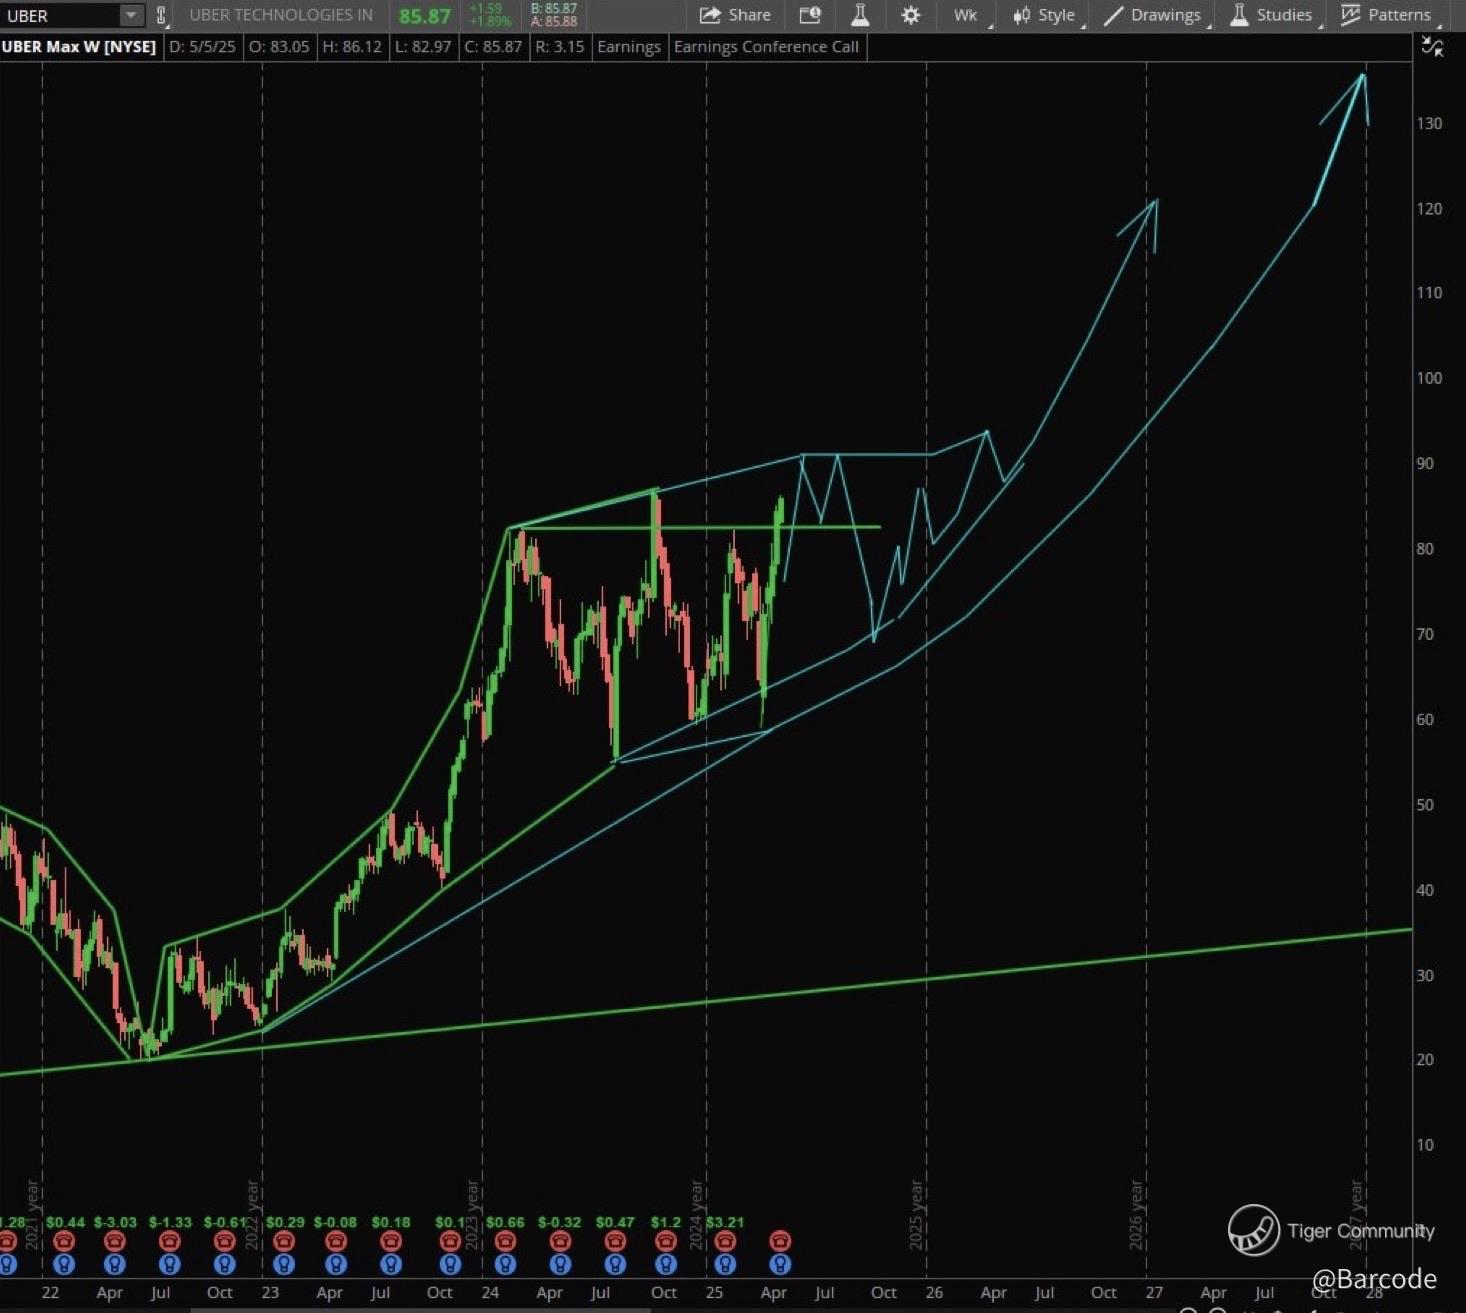Click the R: 3.15 range value
Screen dimensions: 1466x1313
pyautogui.click(x=558, y=47)
